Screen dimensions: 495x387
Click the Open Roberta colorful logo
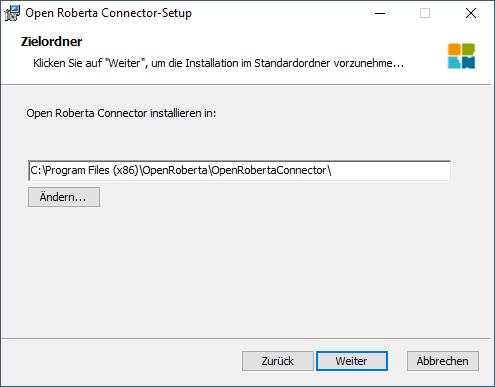(x=461, y=56)
